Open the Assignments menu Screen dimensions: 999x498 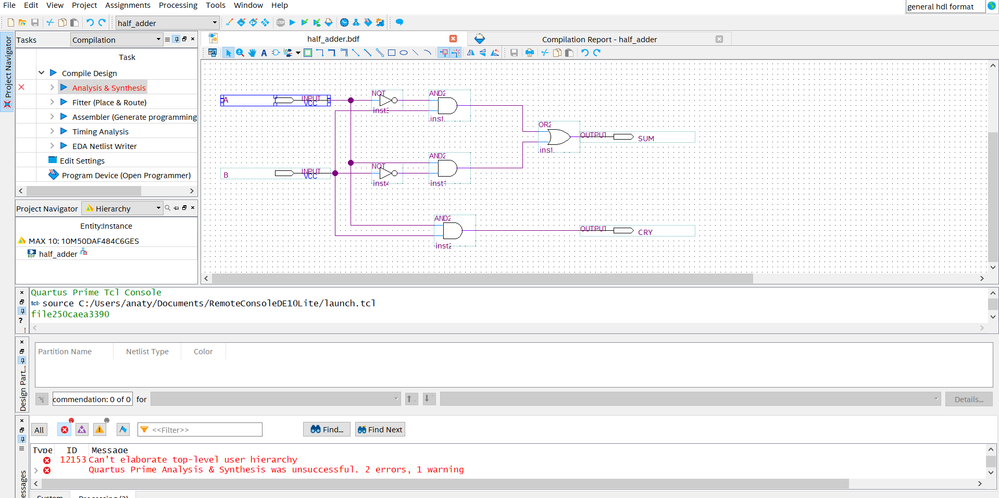128,5
